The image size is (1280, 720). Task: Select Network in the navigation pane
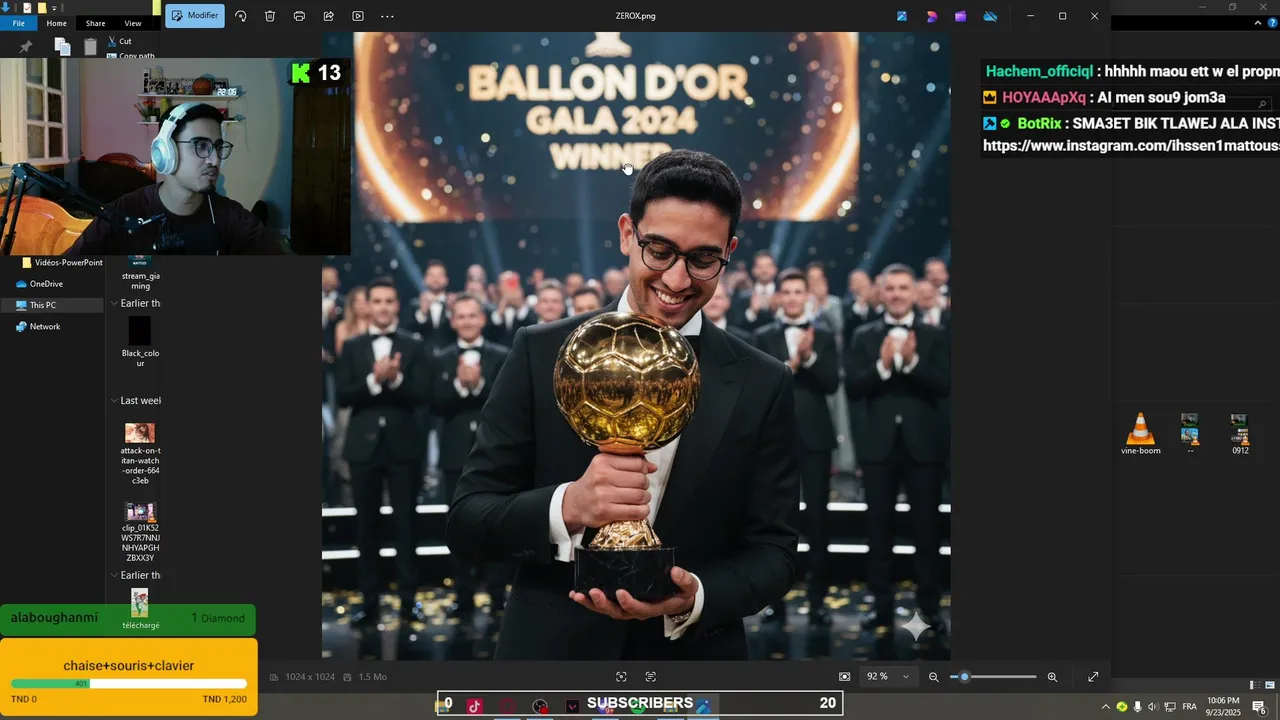38,327
